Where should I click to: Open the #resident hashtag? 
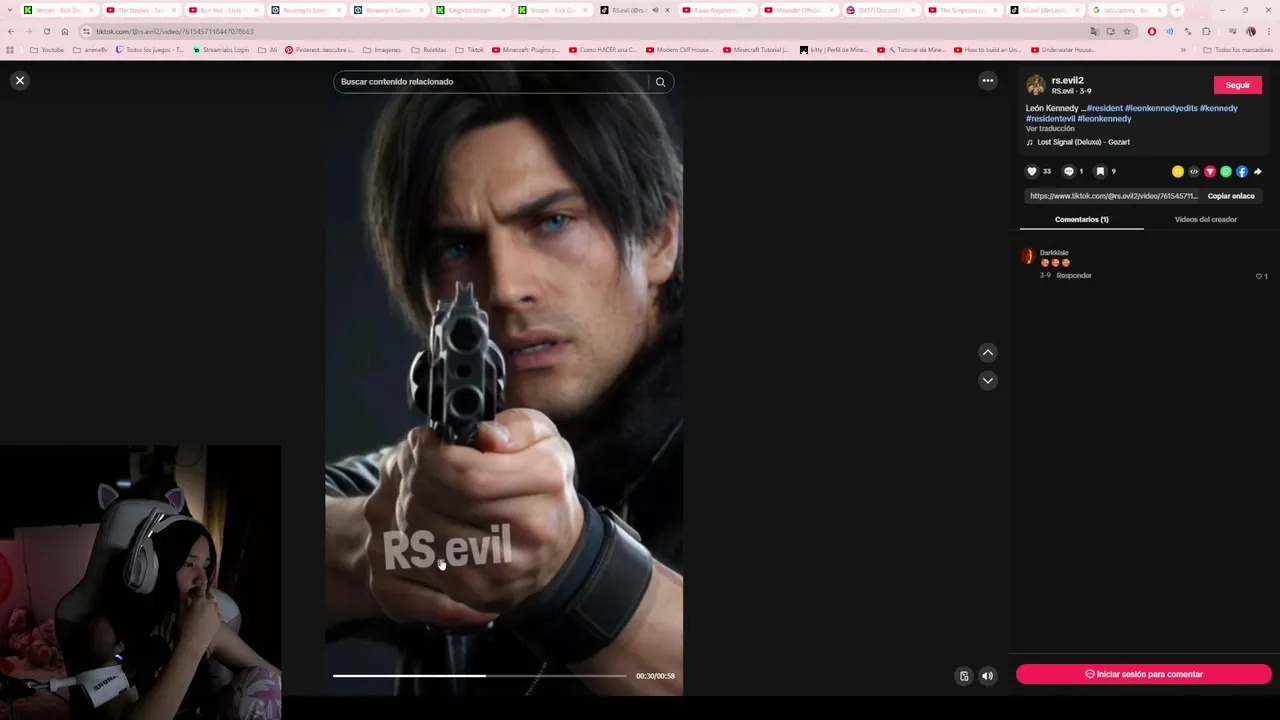pos(1104,108)
